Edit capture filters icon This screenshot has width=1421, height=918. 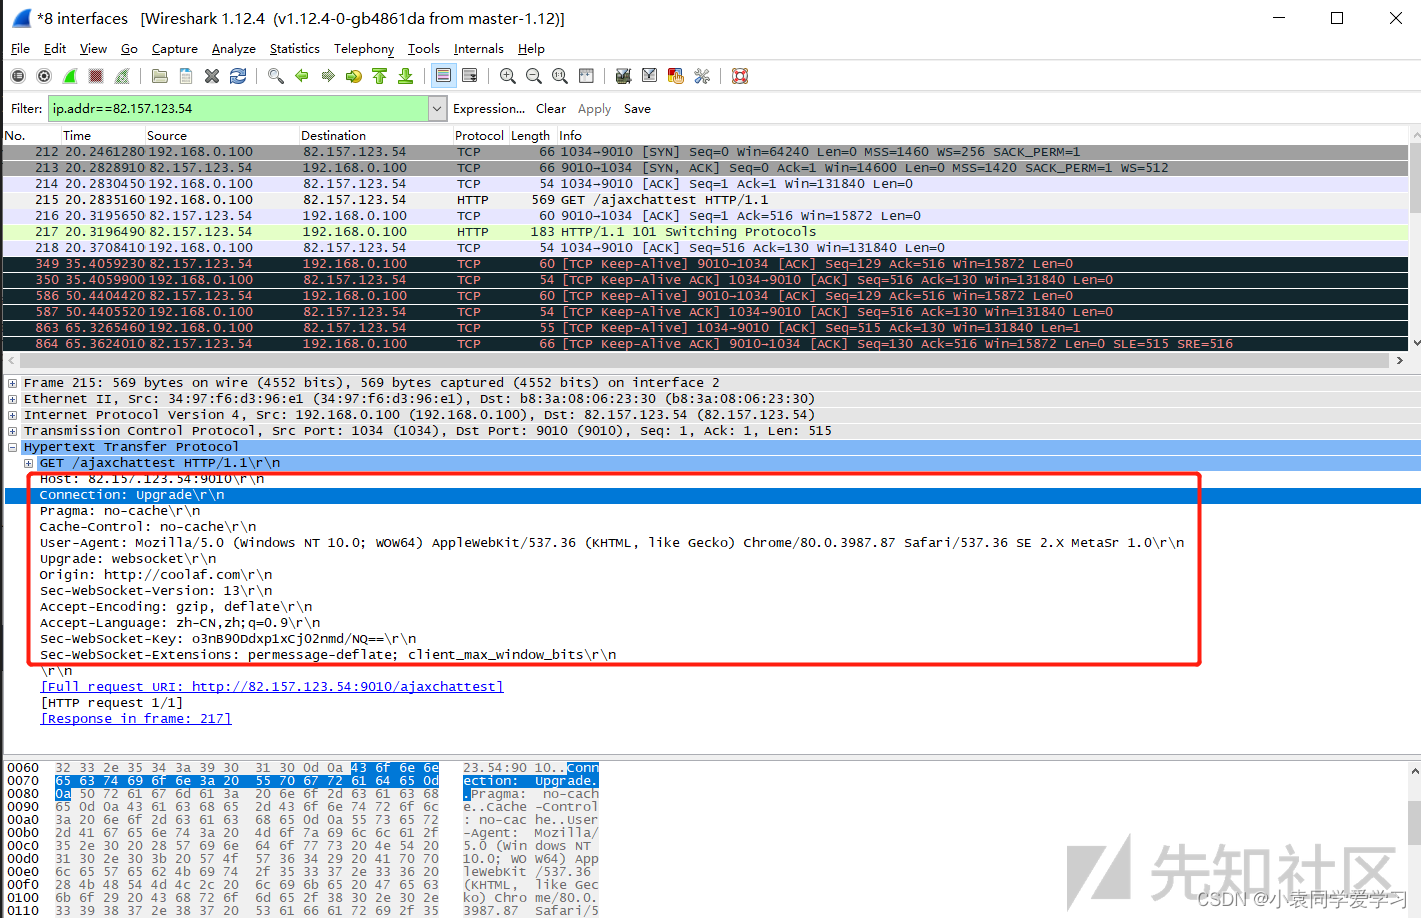tap(624, 76)
